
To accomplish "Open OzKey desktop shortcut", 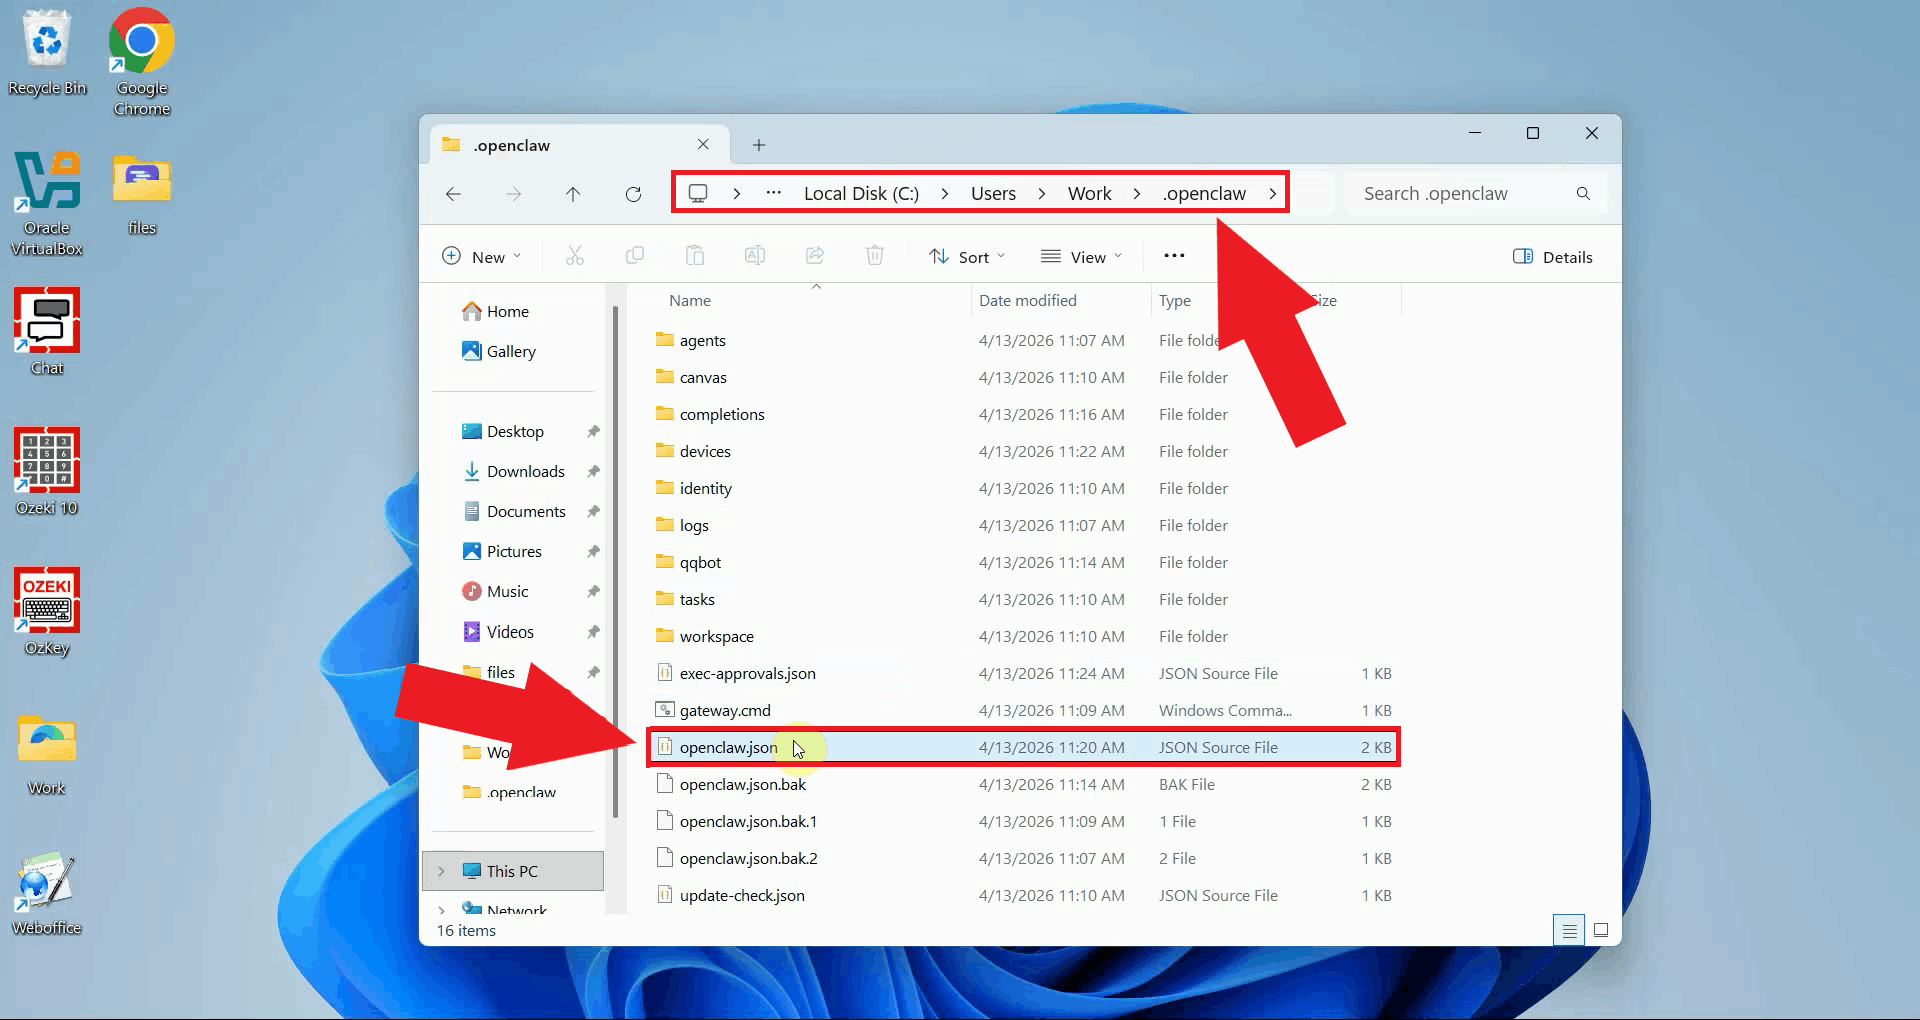I will click(x=47, y=612).
